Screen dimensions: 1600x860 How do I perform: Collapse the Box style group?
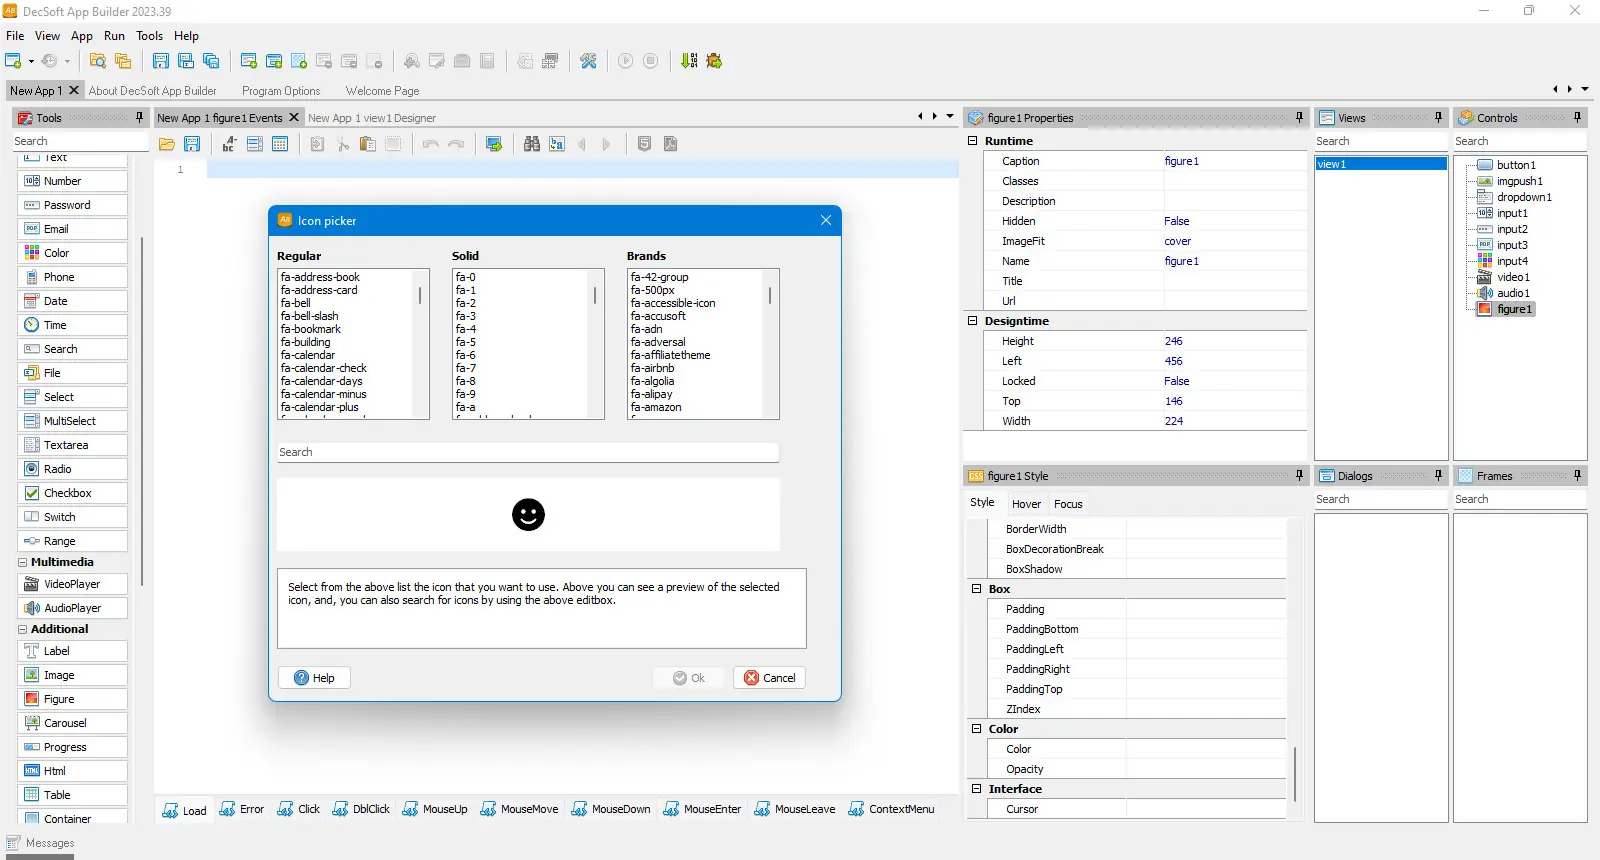976,589
